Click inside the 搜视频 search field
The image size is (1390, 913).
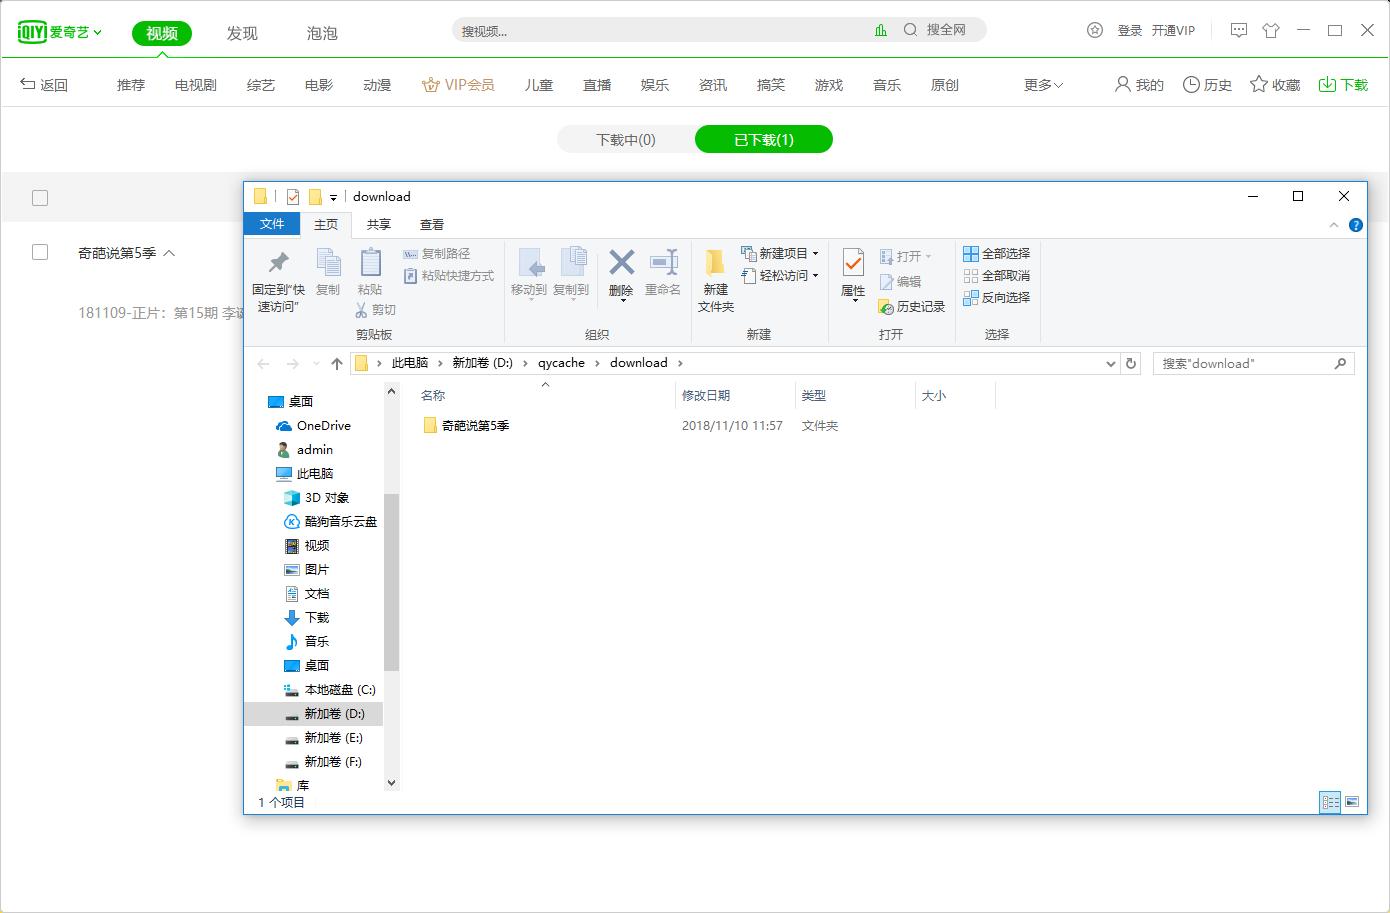[650, 31]
